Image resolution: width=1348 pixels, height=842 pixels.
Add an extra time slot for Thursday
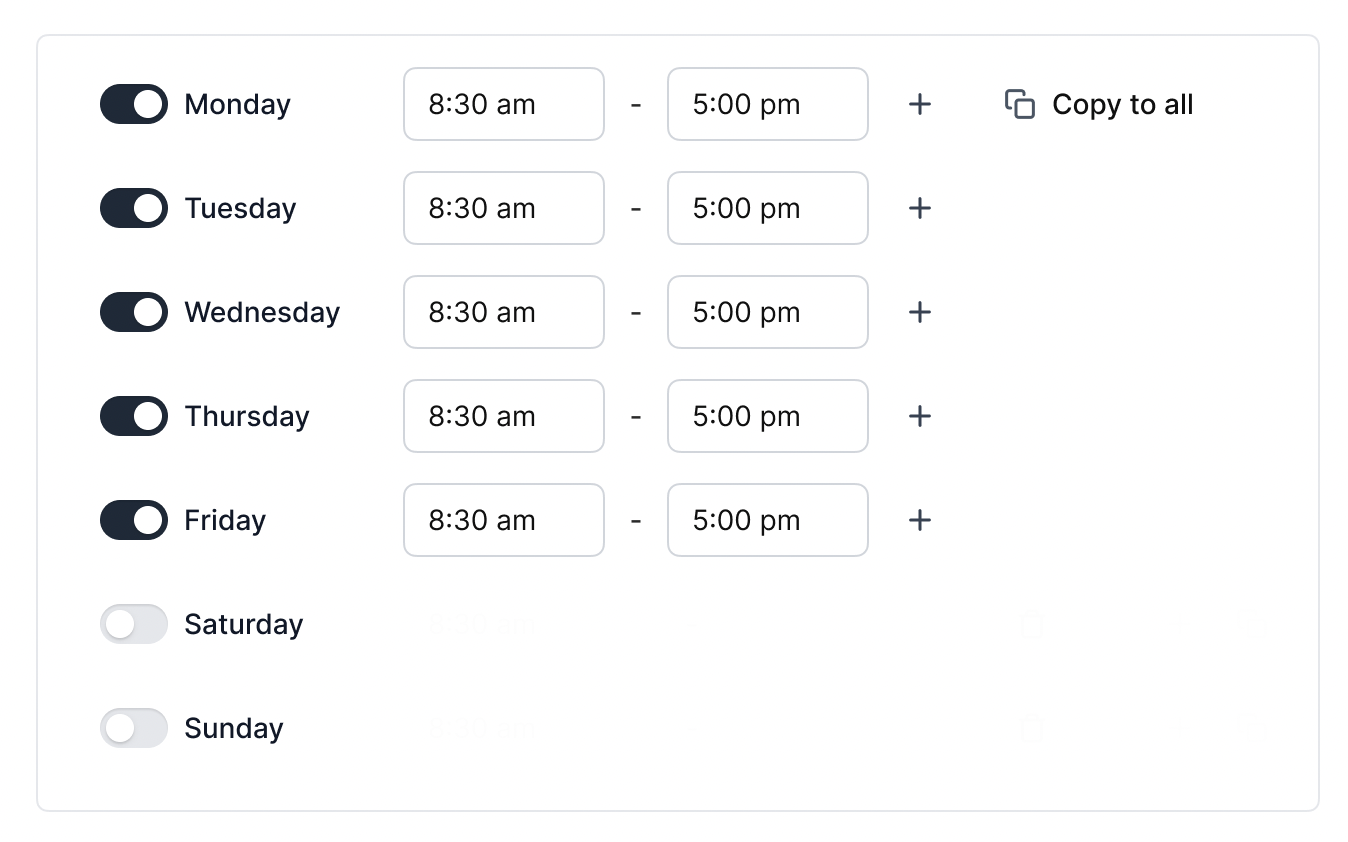pyautogui.click(x=919, y=416)
